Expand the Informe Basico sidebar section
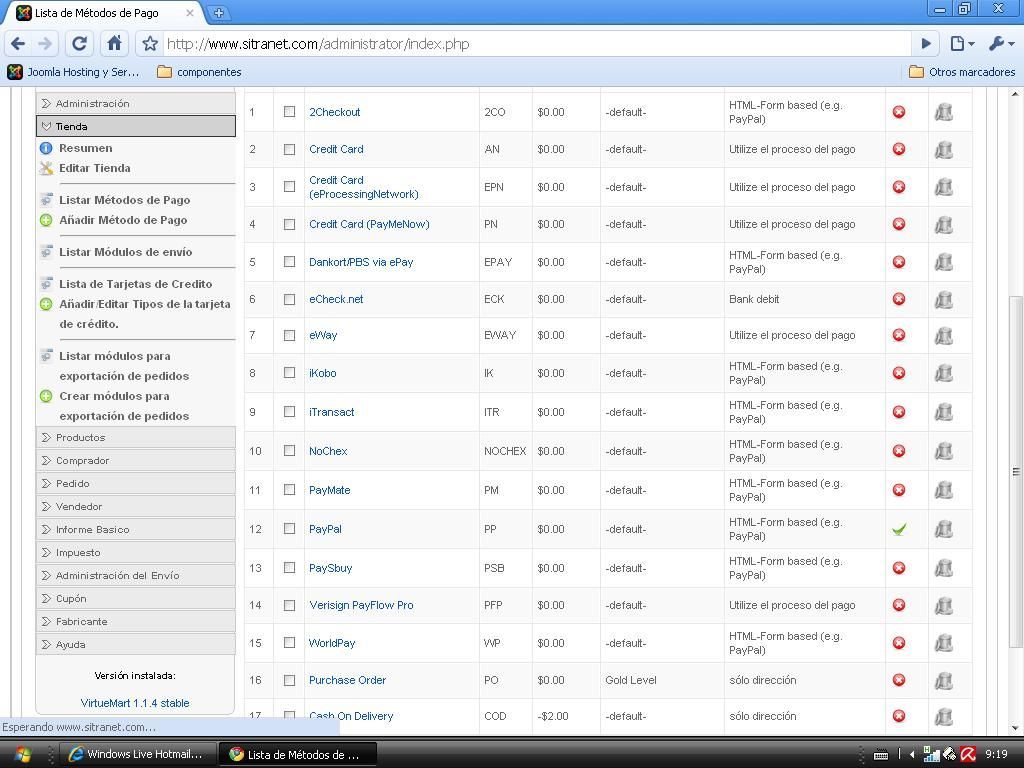This screenshot has height=768, width=1024. pyautogui.click(x=136, y=530)
